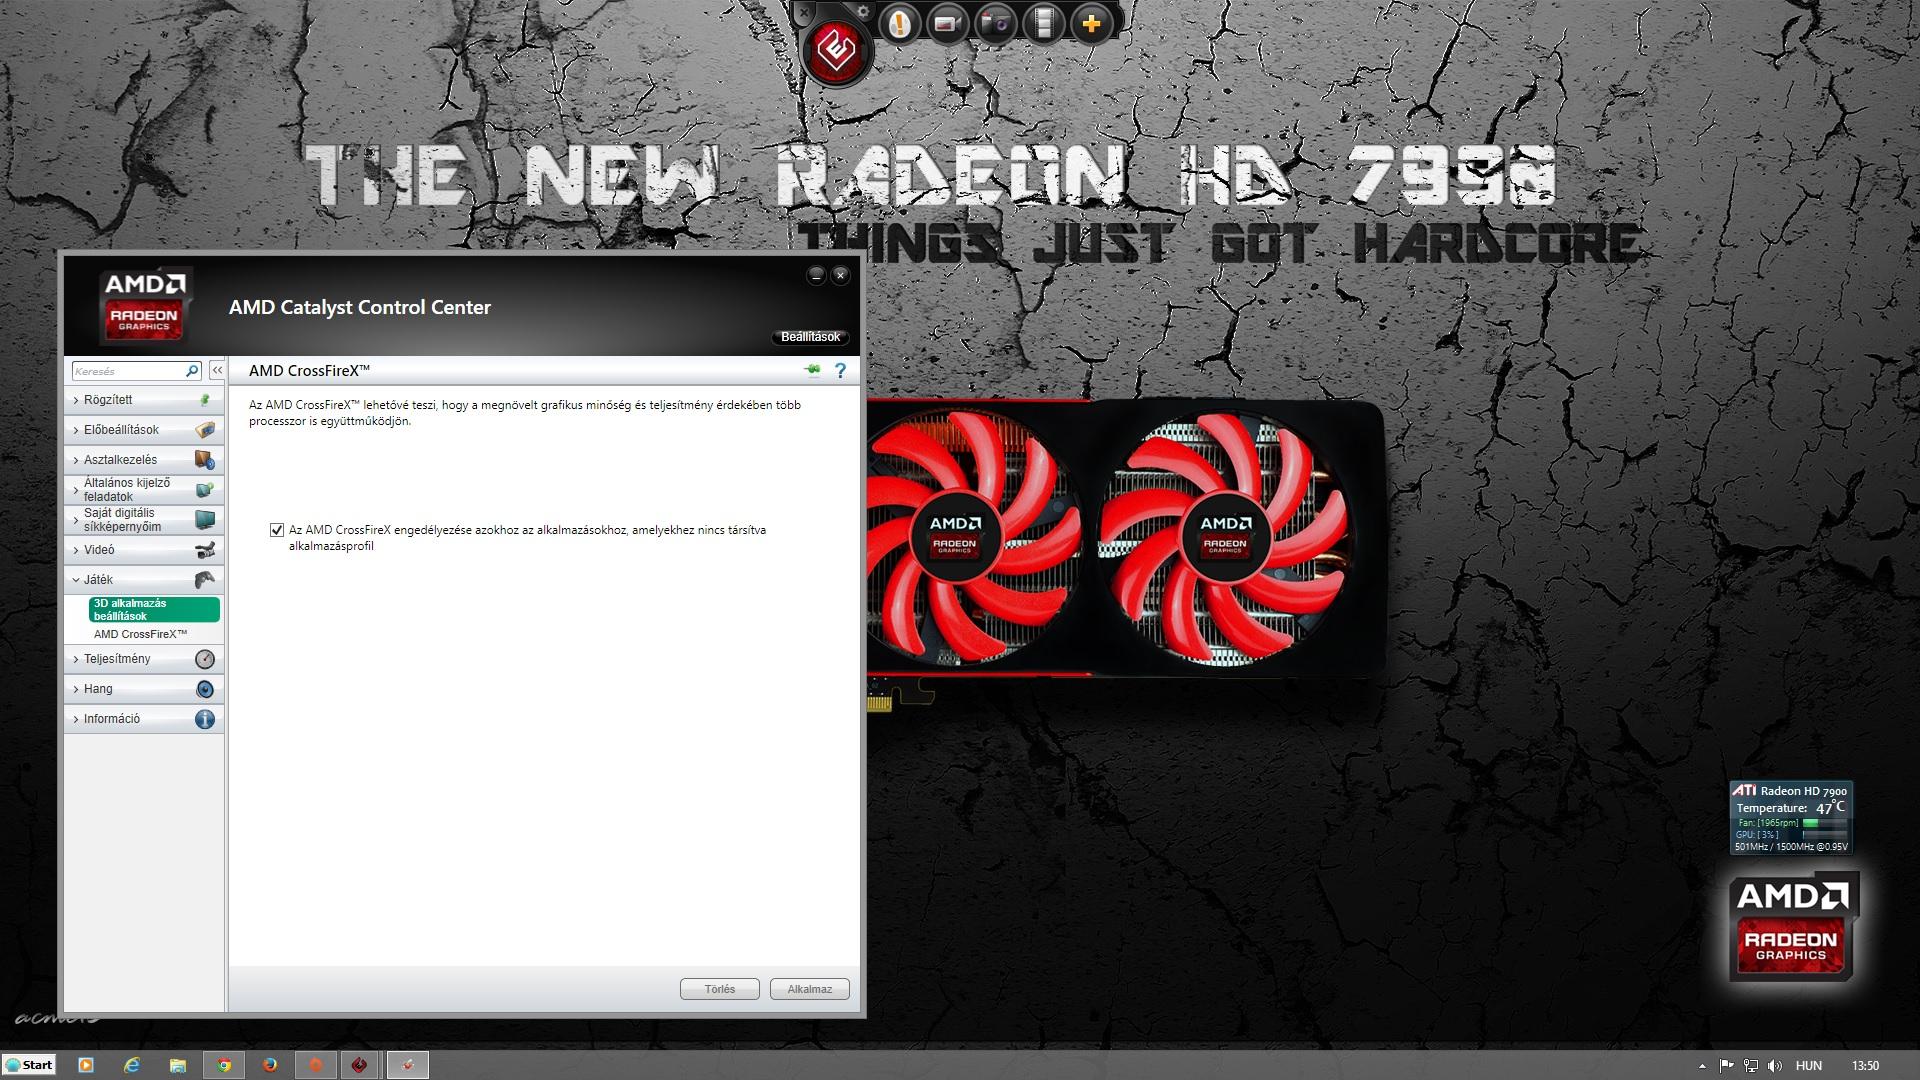Open the Beállítások menu button
The height and width of the screenshot is (1080, 1920).
click(x=810, y=337)
